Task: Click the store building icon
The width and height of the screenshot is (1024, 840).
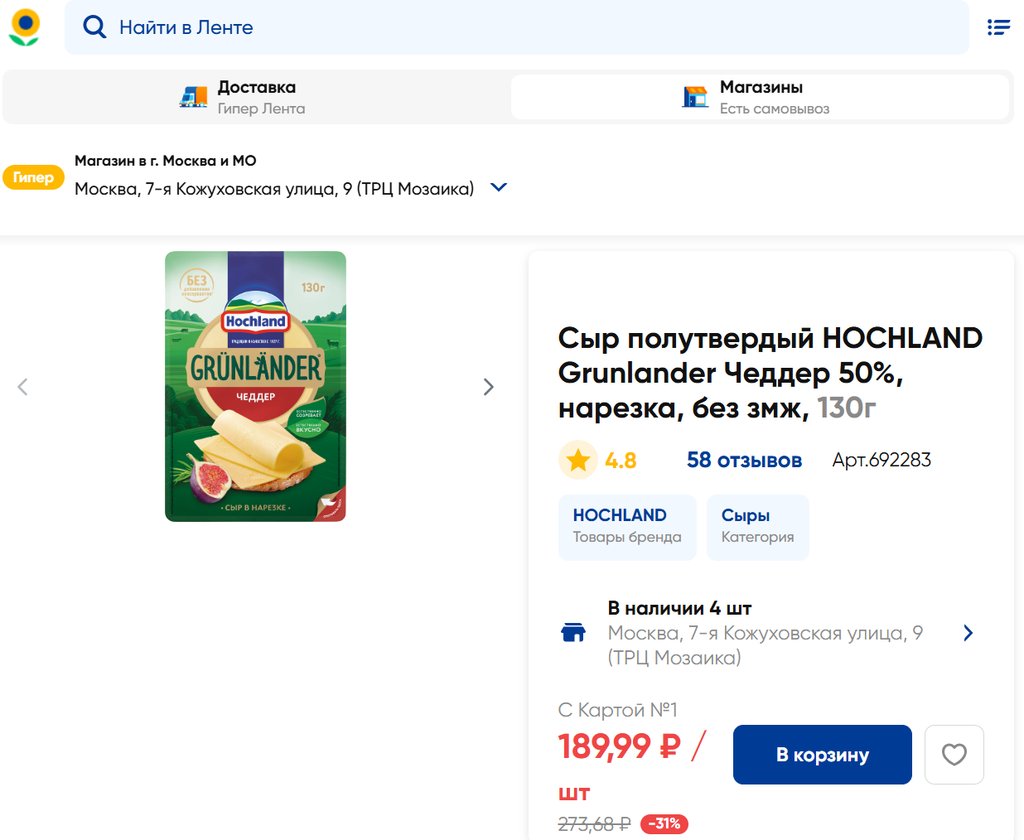Action: (x=695, y=97)
